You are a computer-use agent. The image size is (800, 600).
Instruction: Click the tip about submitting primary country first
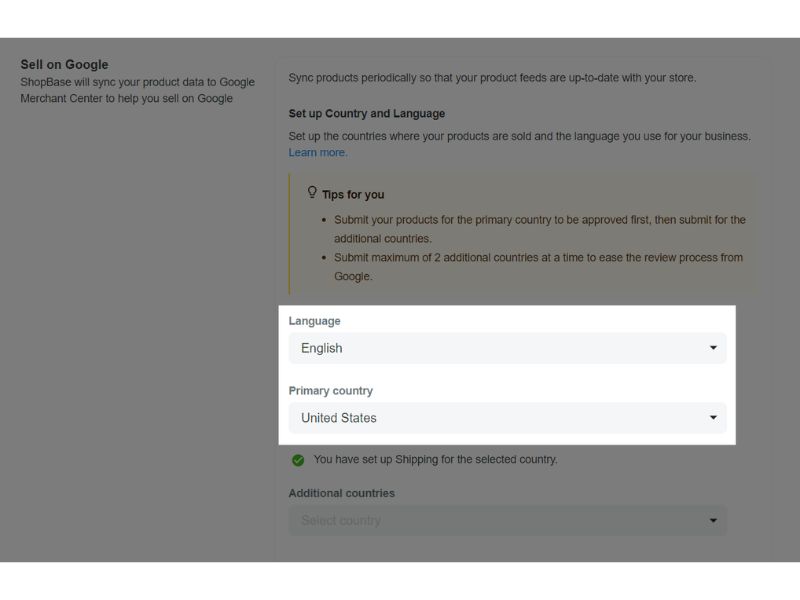coord(539,229)
